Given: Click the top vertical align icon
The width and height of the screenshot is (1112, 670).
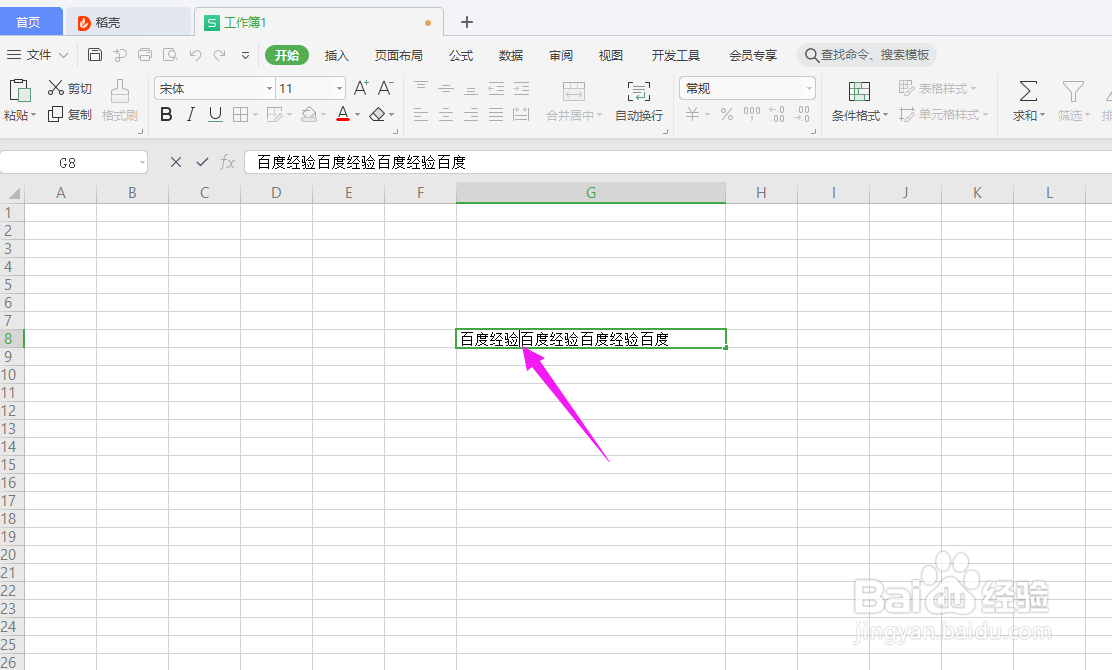Looking at the screenshot, I should coord(421,88).
